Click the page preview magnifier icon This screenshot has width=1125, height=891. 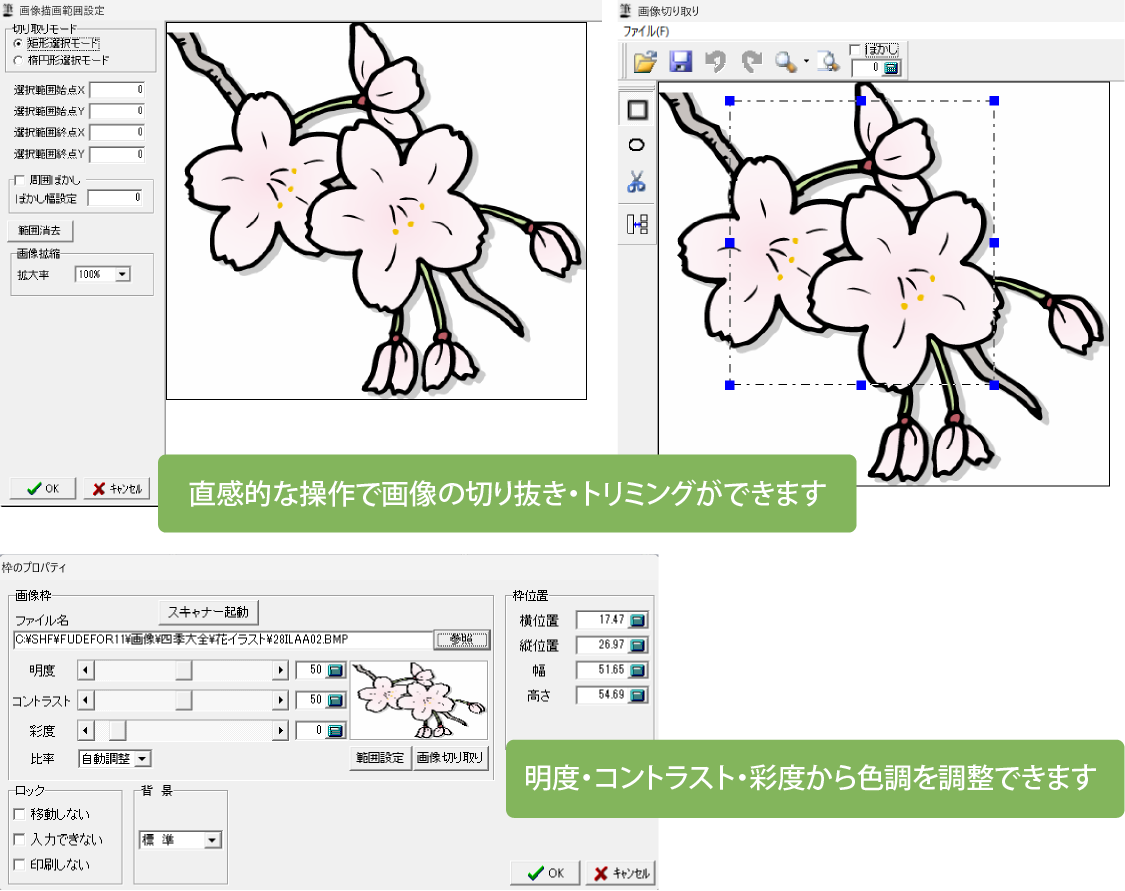pyautogui.click(x=826, y=61)
